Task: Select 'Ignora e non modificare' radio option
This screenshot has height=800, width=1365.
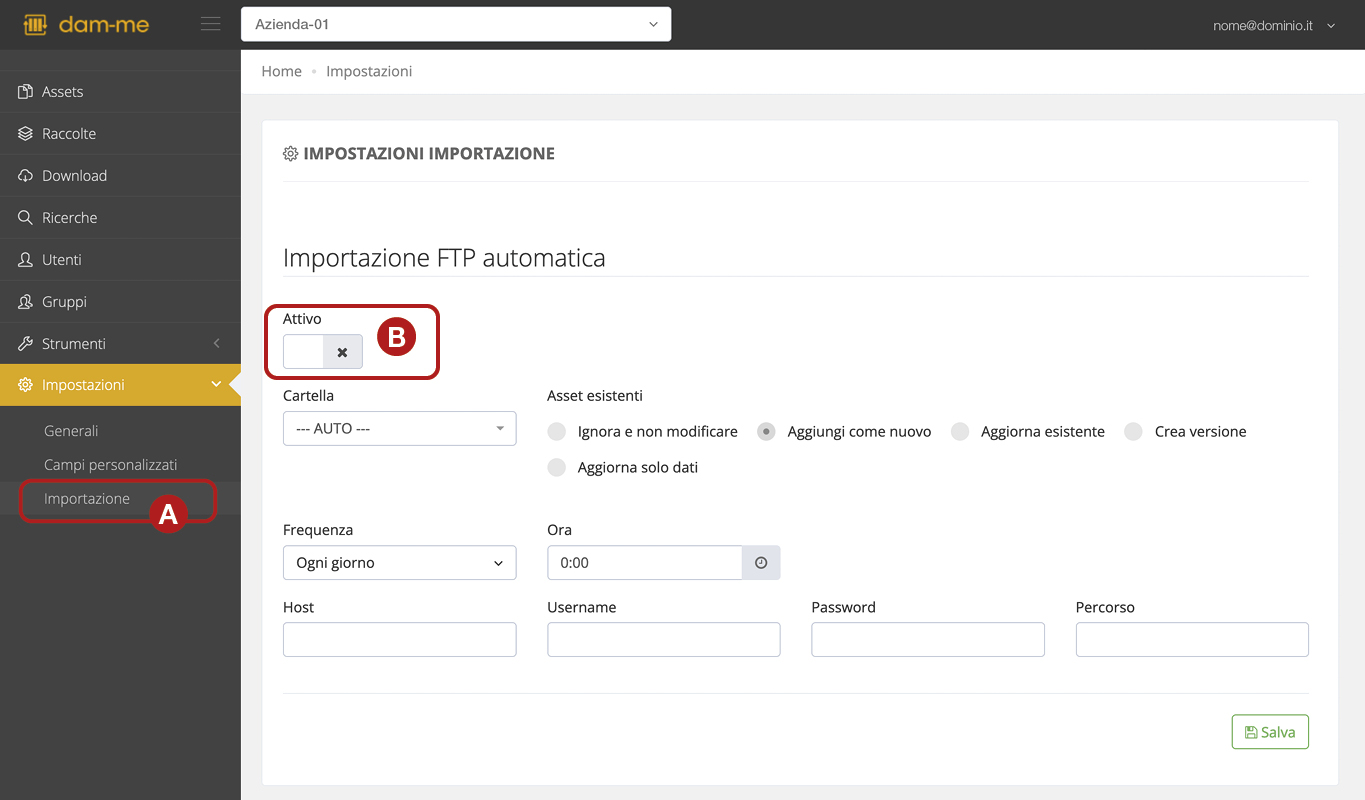Action: (x=557, y=432)
